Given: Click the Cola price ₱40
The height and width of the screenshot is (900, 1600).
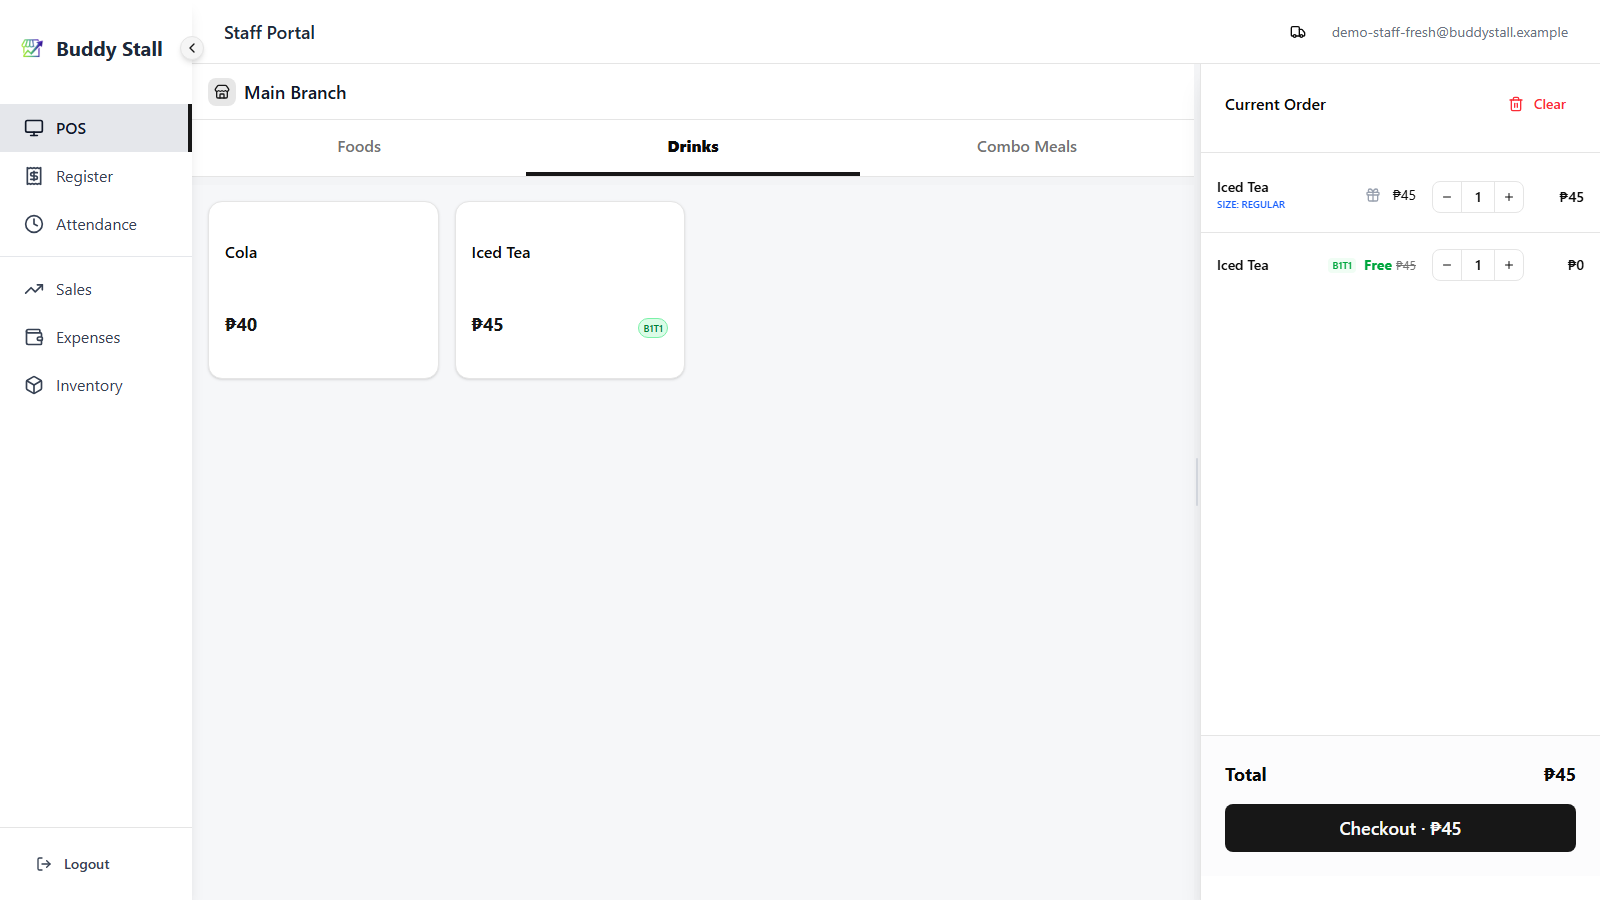Looking at the screenshot, I should (x=241, y=325).
